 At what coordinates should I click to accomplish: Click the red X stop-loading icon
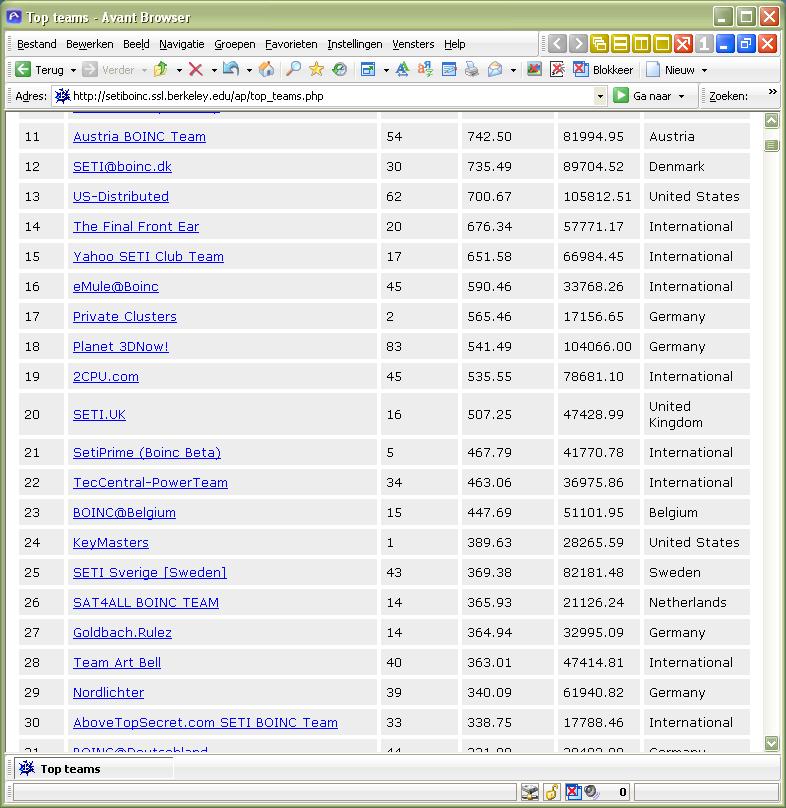[x=195, y=69]
